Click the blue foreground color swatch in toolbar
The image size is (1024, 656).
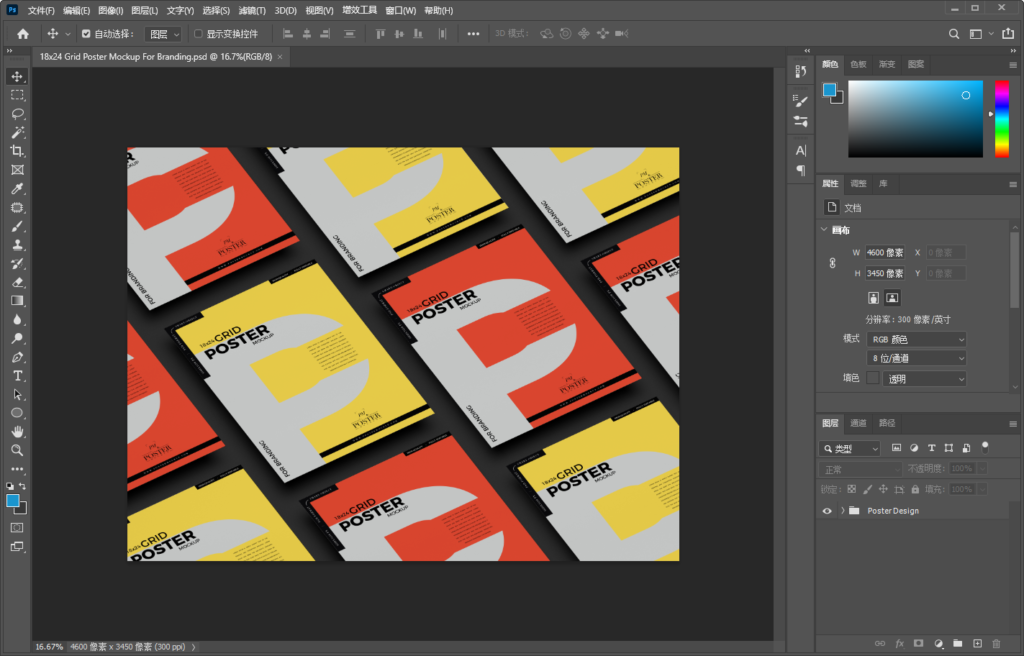point(12,500)
